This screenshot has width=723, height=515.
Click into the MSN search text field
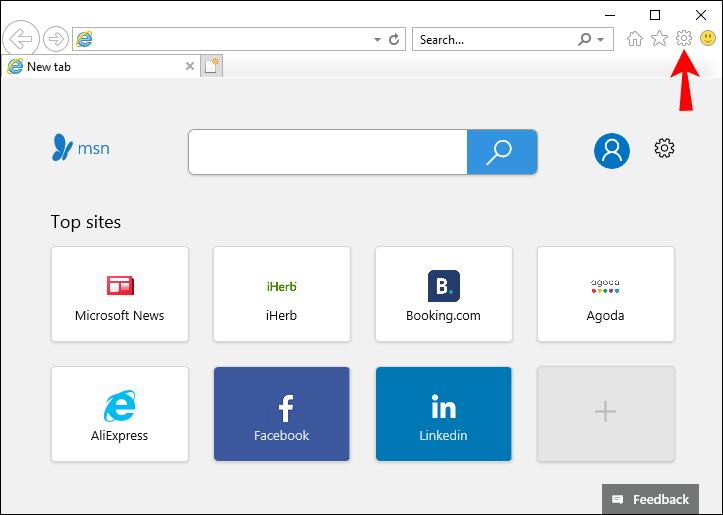327,152
